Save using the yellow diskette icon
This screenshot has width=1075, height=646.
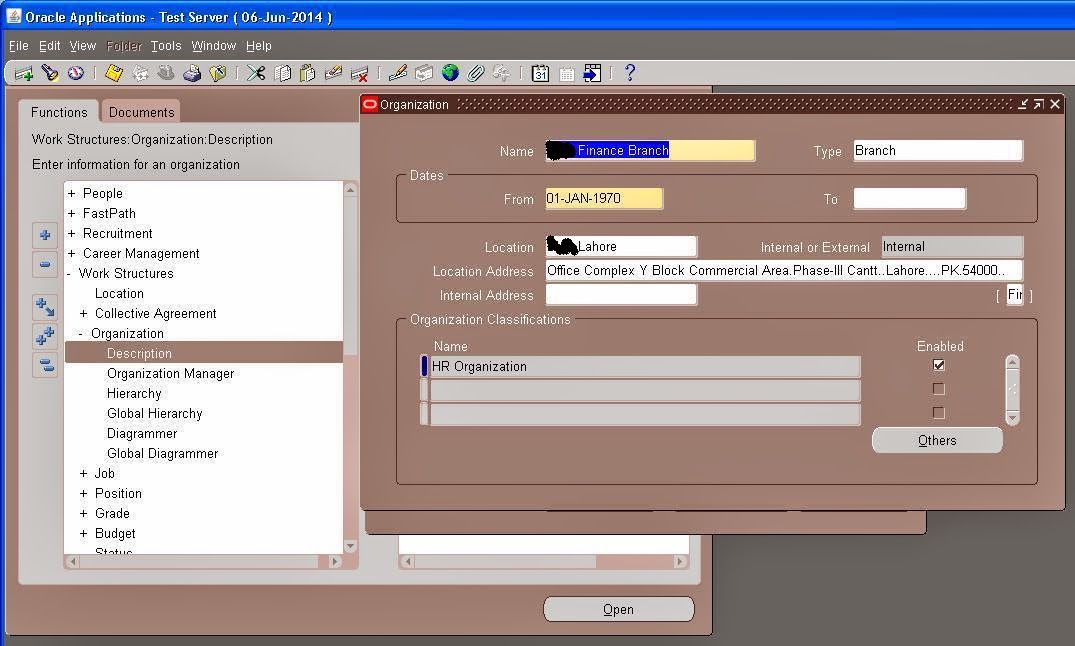point(114,73)
